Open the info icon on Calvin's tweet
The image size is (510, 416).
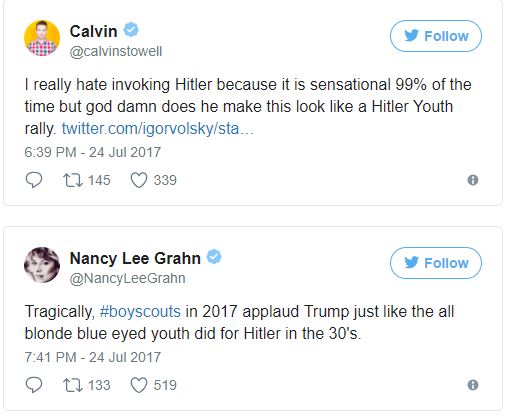[x=473, y=180]
